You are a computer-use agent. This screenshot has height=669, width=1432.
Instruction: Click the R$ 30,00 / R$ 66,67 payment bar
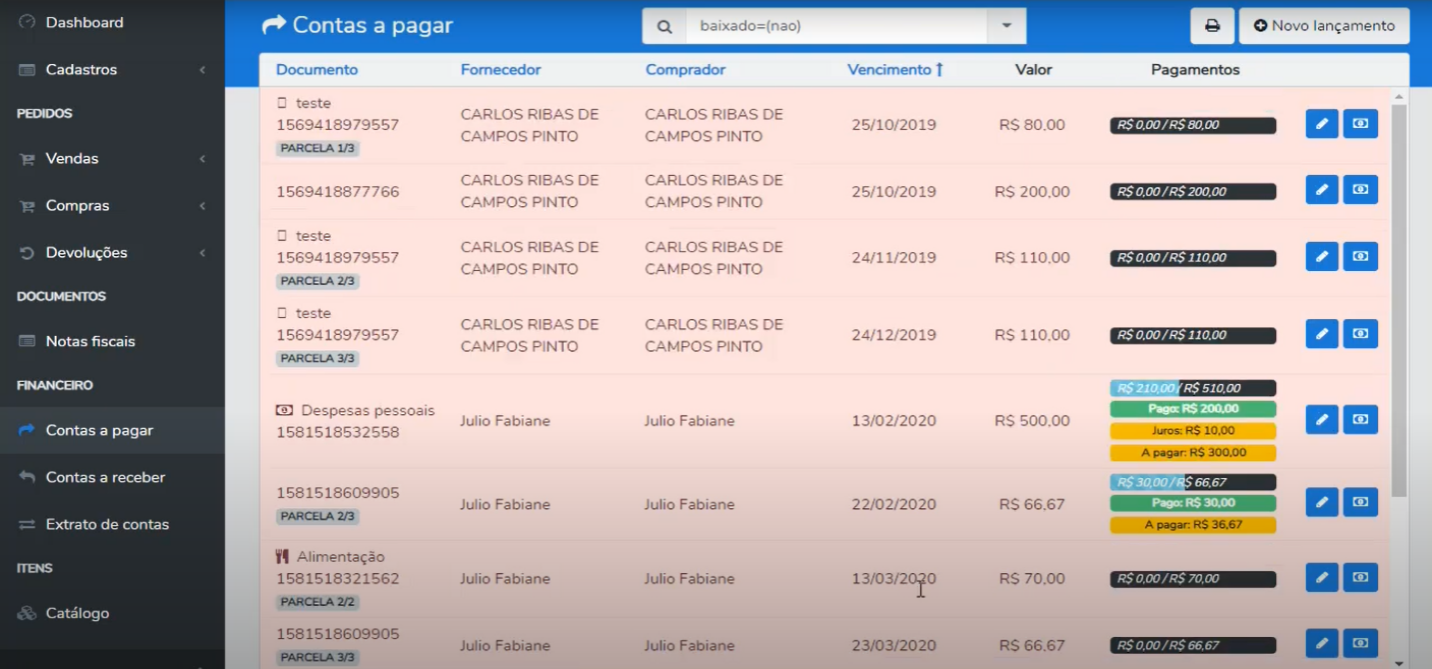1193,482
